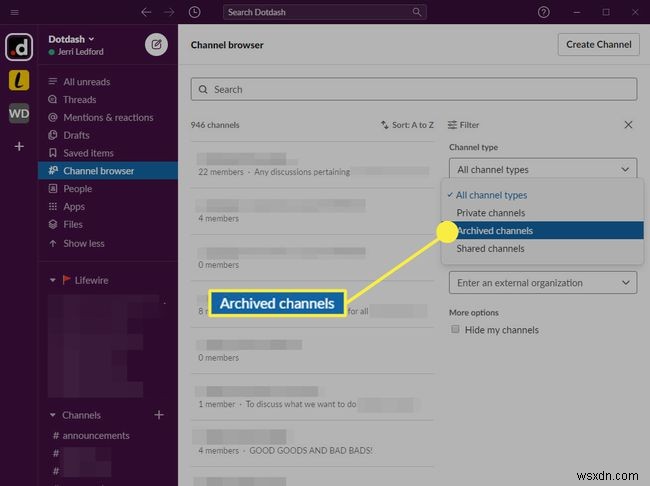The height and width of the screenshot is (486, 650).
Task: Collapse the Channels section arrow
Action: click(53, 415)
